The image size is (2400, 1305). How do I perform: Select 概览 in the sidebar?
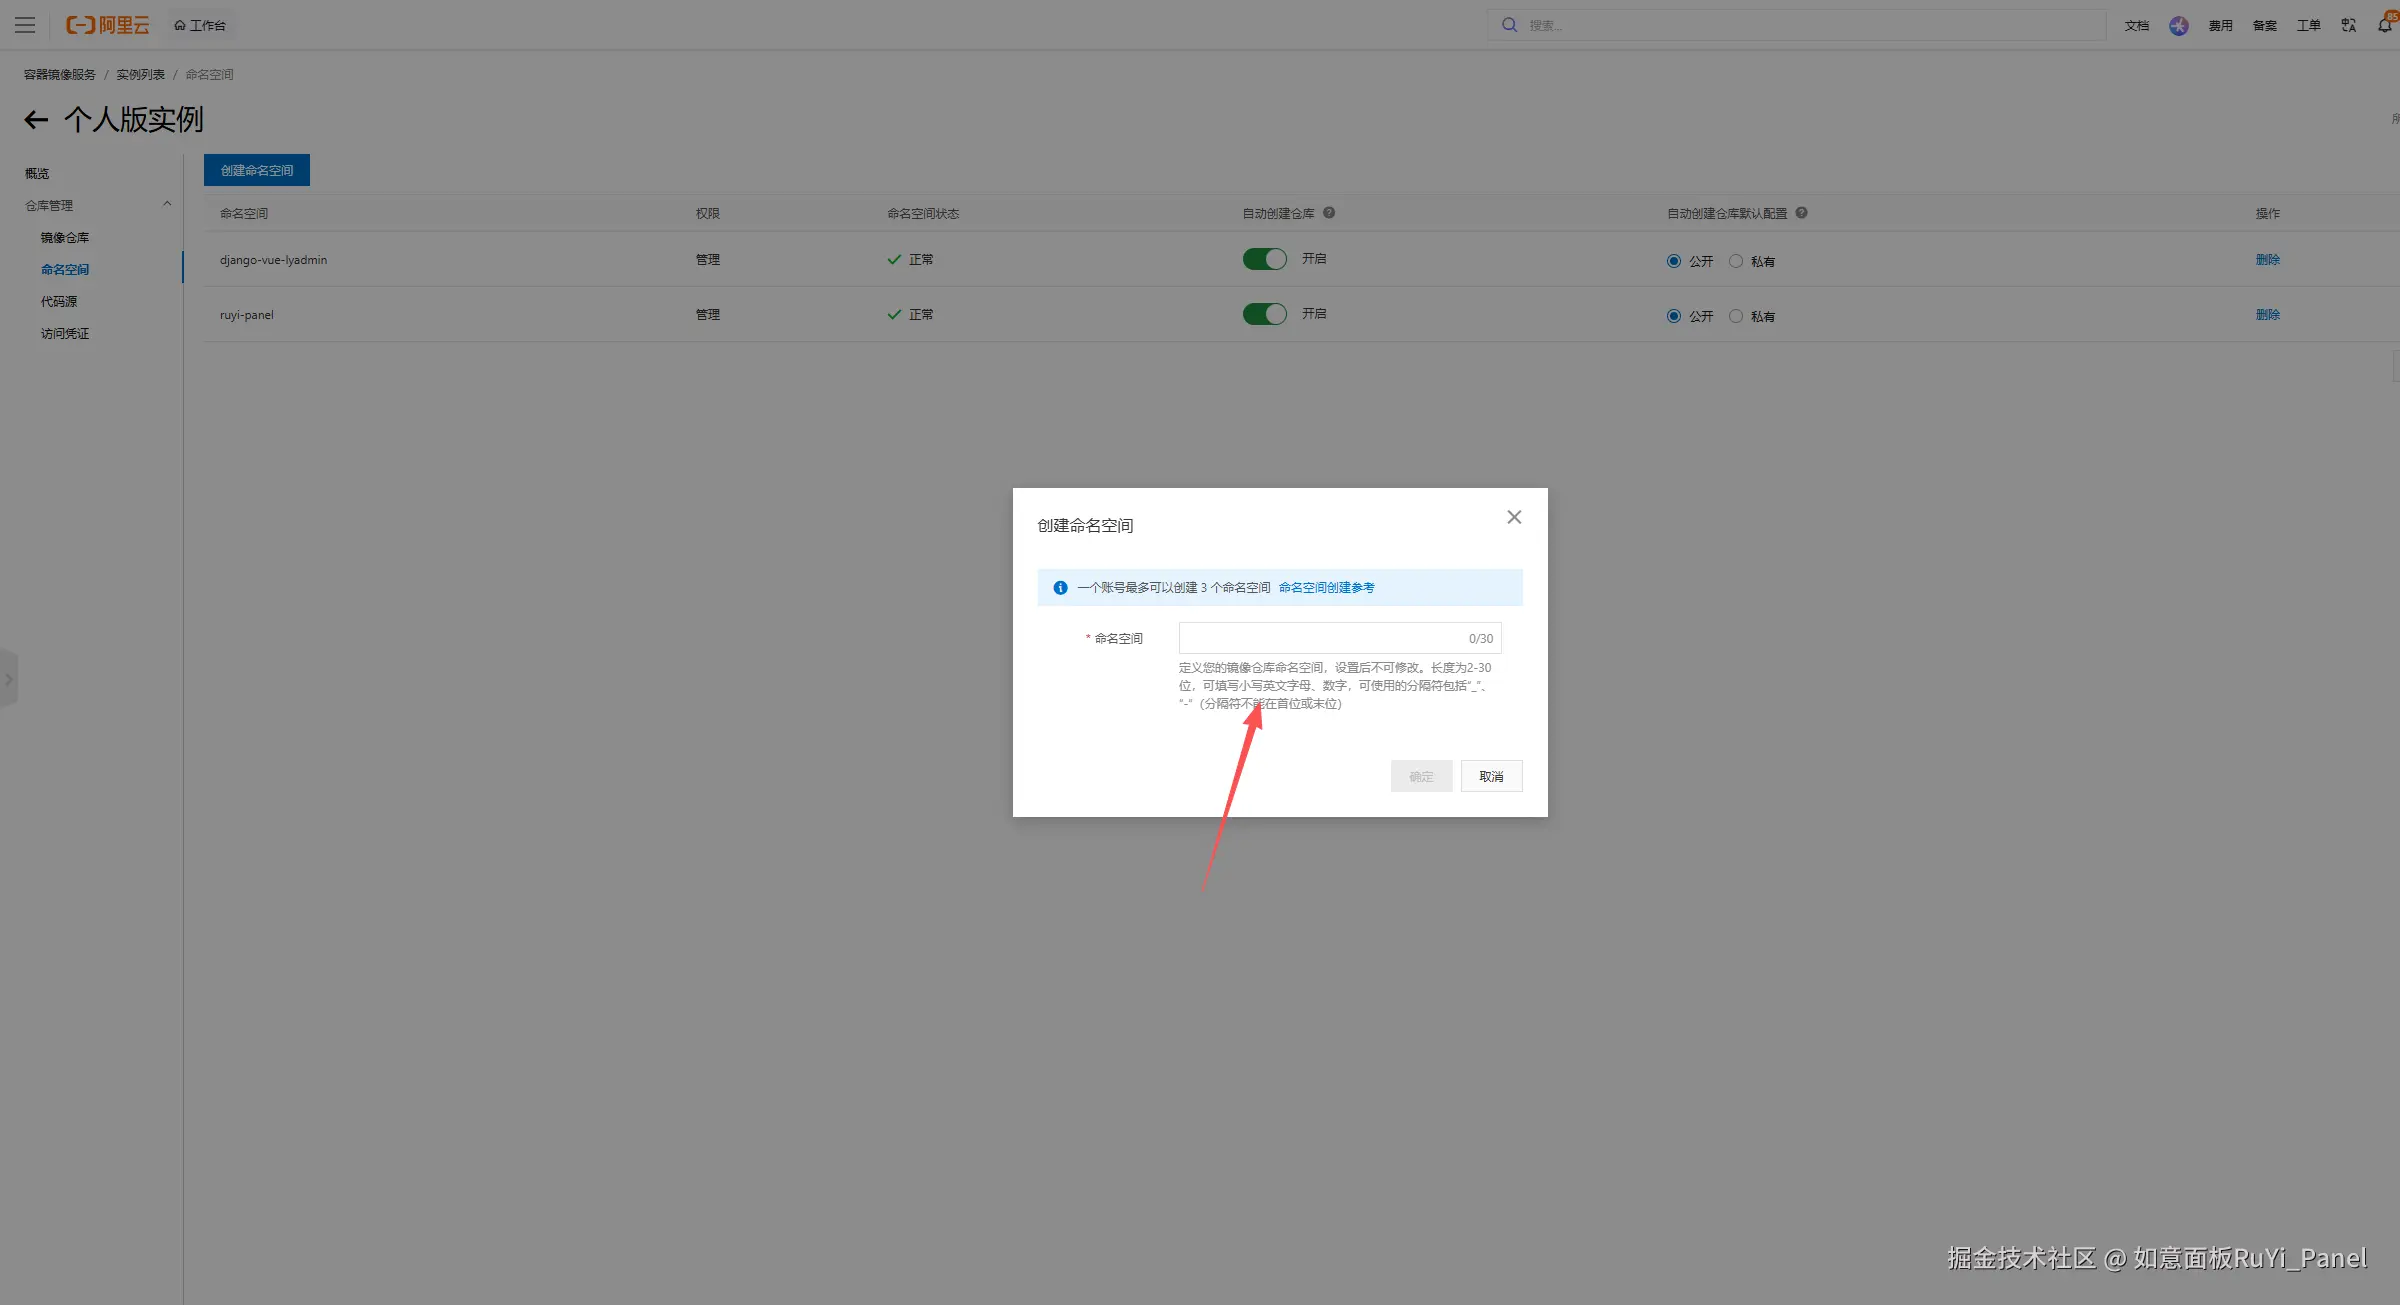pyautogui.click(x=37, y=174)
